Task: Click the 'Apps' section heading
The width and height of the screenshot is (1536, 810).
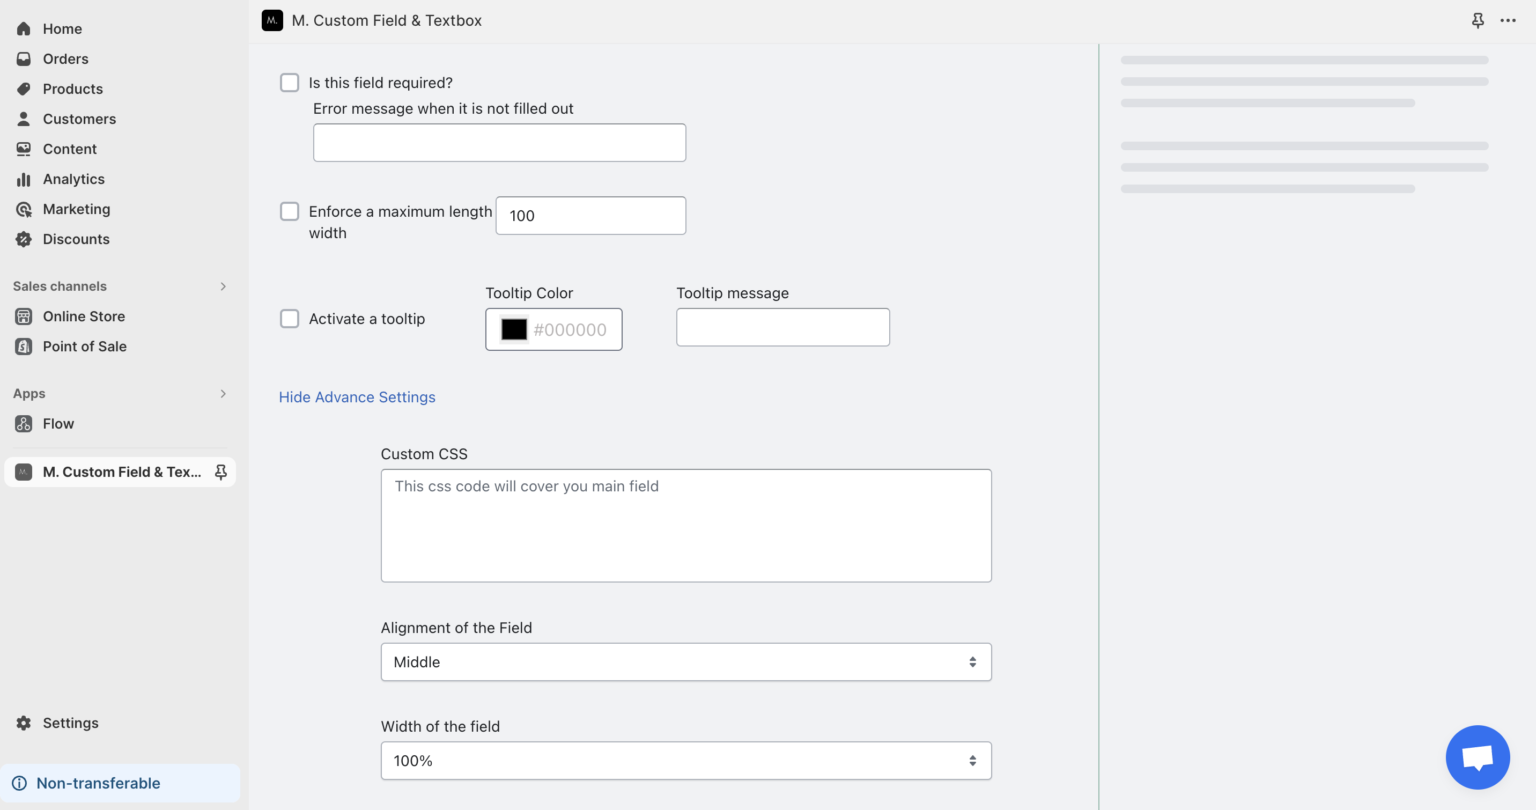Action: point(29,394)
